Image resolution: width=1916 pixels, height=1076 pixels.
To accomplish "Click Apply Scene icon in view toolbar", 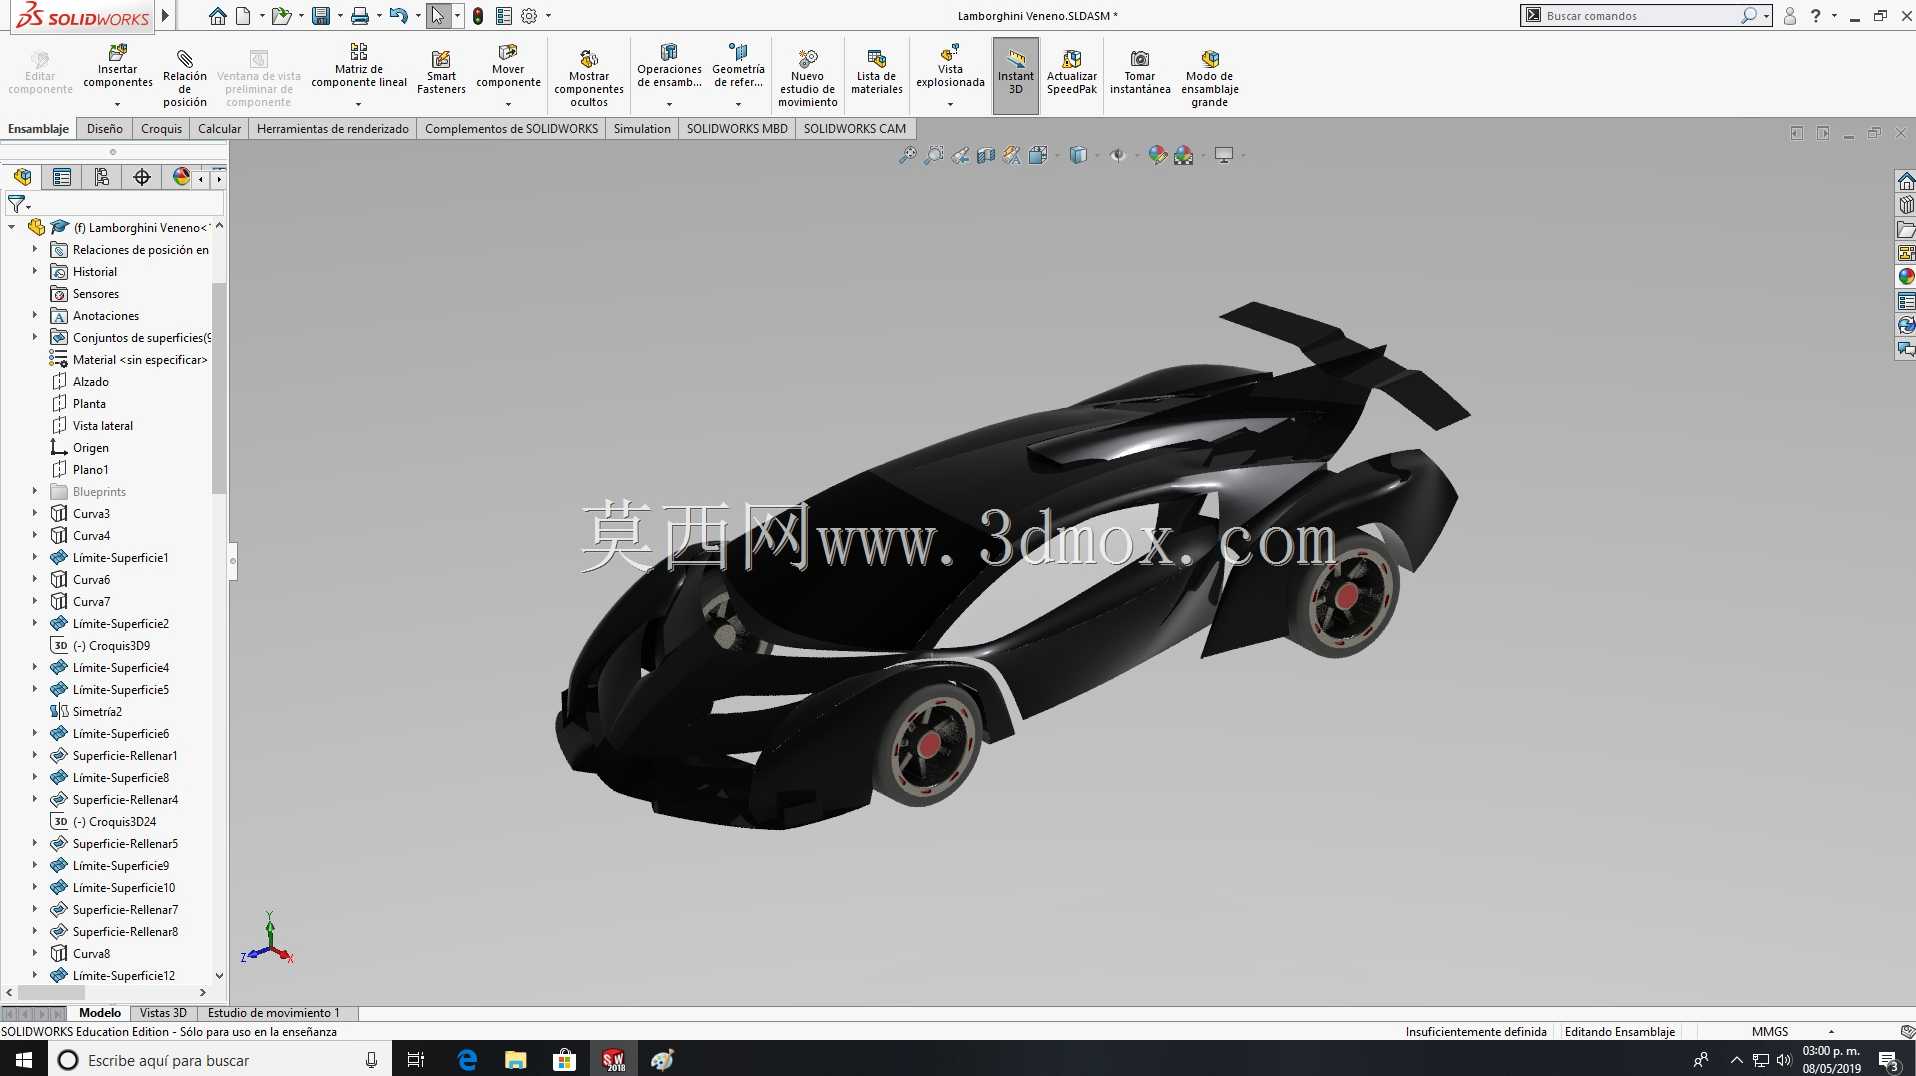I will 1184,155.
